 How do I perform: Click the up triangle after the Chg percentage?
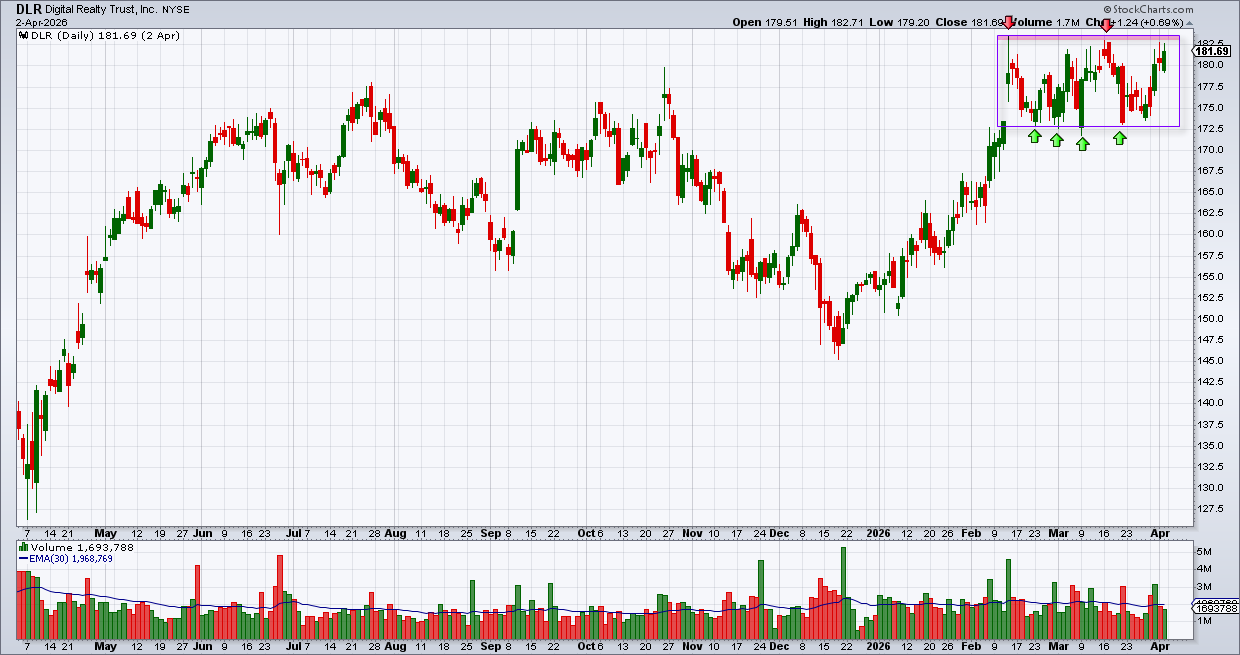[x=1188, y=22]
